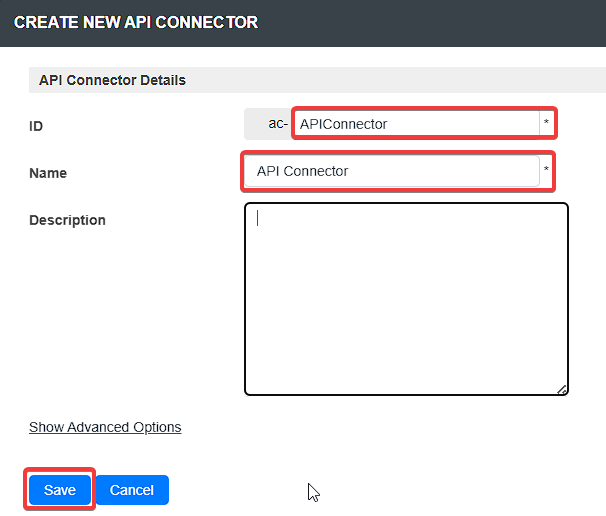Click inside the Description text area

(x=406, y=299)
